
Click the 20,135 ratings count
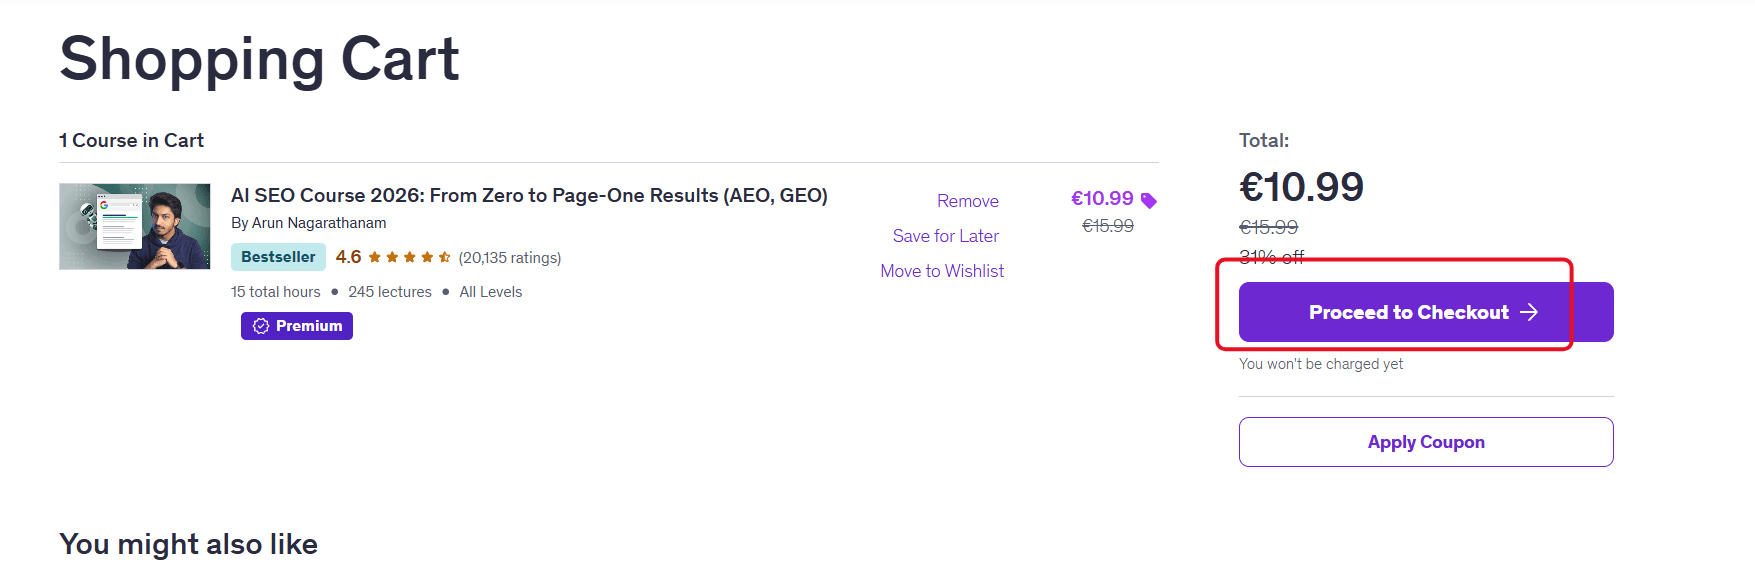tap(510, 258)
